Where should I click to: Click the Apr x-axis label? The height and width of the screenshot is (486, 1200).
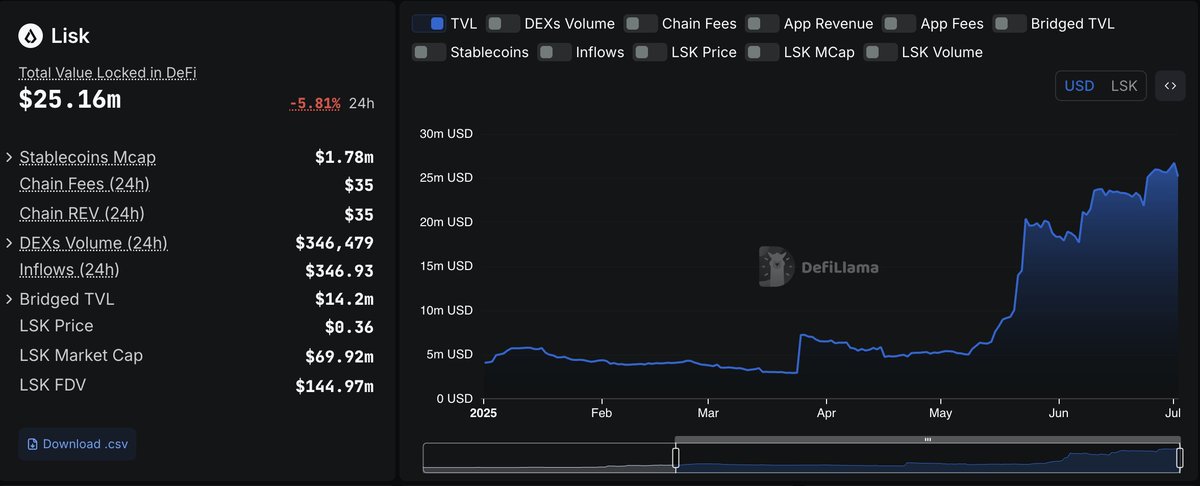coord(826,412)
